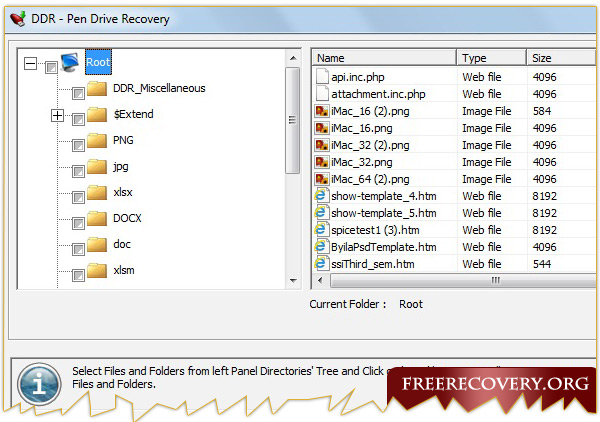Click the show-template_5.htm browser icon
Screen dimensions: 600x422
[321, 213]
